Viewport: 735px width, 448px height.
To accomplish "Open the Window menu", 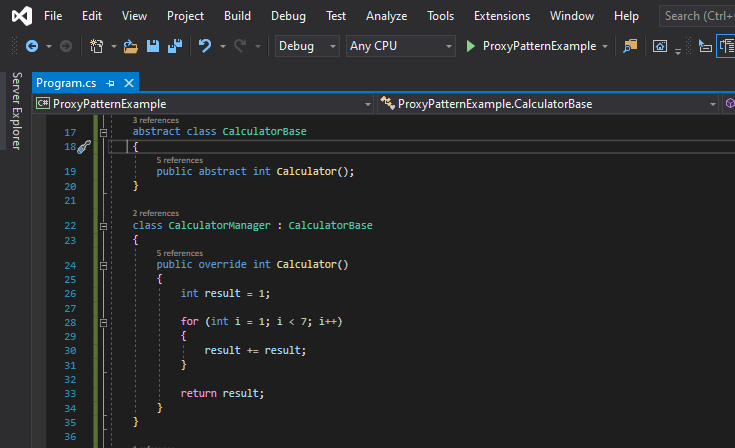I will tap(572, 16).
